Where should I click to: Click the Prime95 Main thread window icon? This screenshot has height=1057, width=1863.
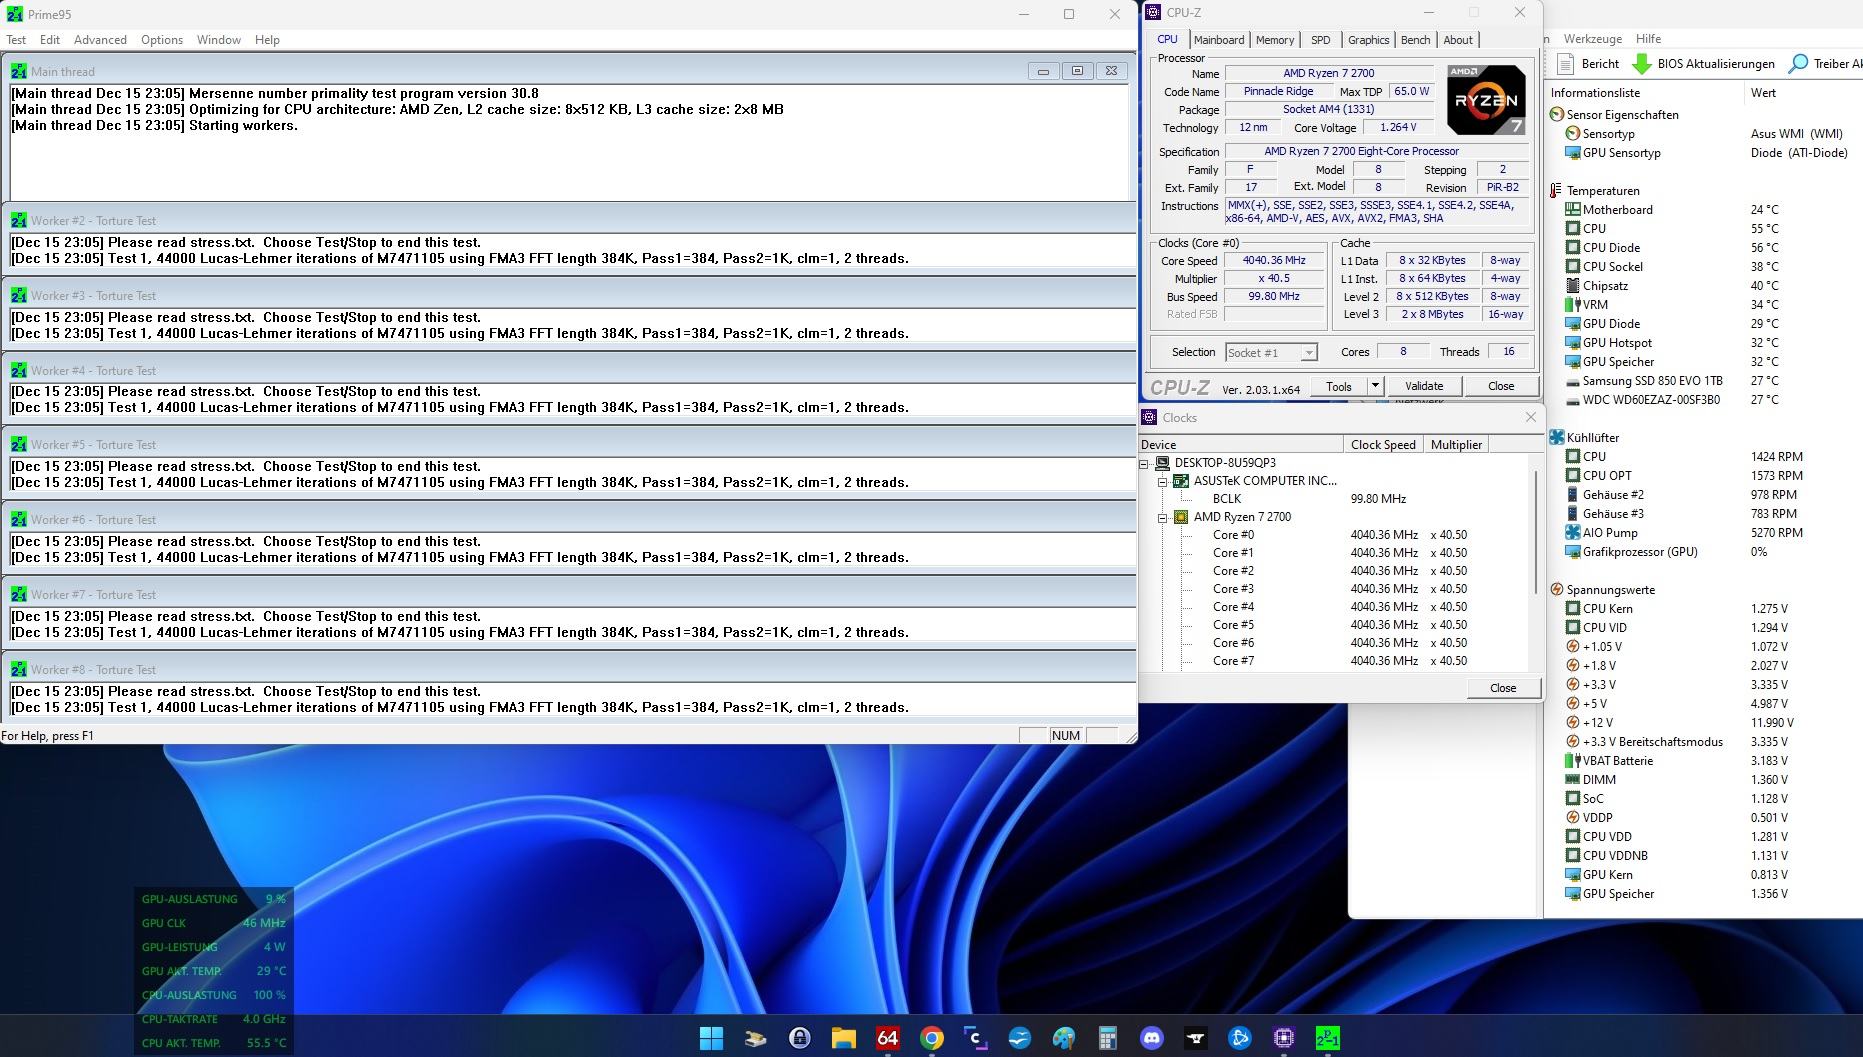coord(18,71)
